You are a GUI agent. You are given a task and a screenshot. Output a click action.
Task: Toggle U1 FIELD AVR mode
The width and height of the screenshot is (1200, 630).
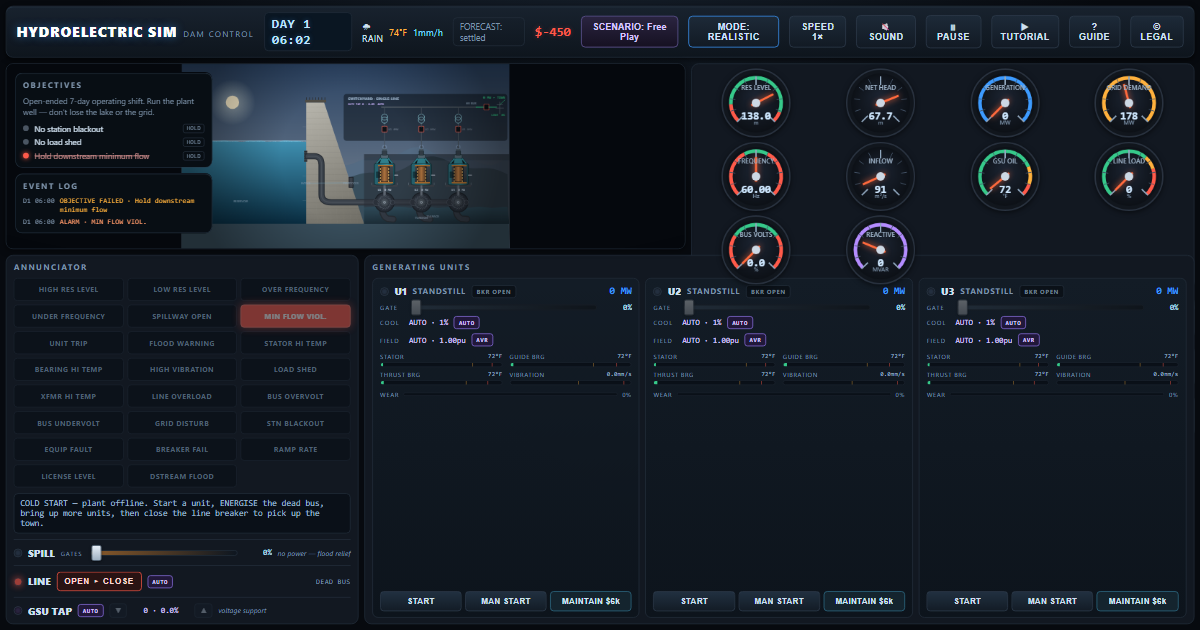[482, 340]
